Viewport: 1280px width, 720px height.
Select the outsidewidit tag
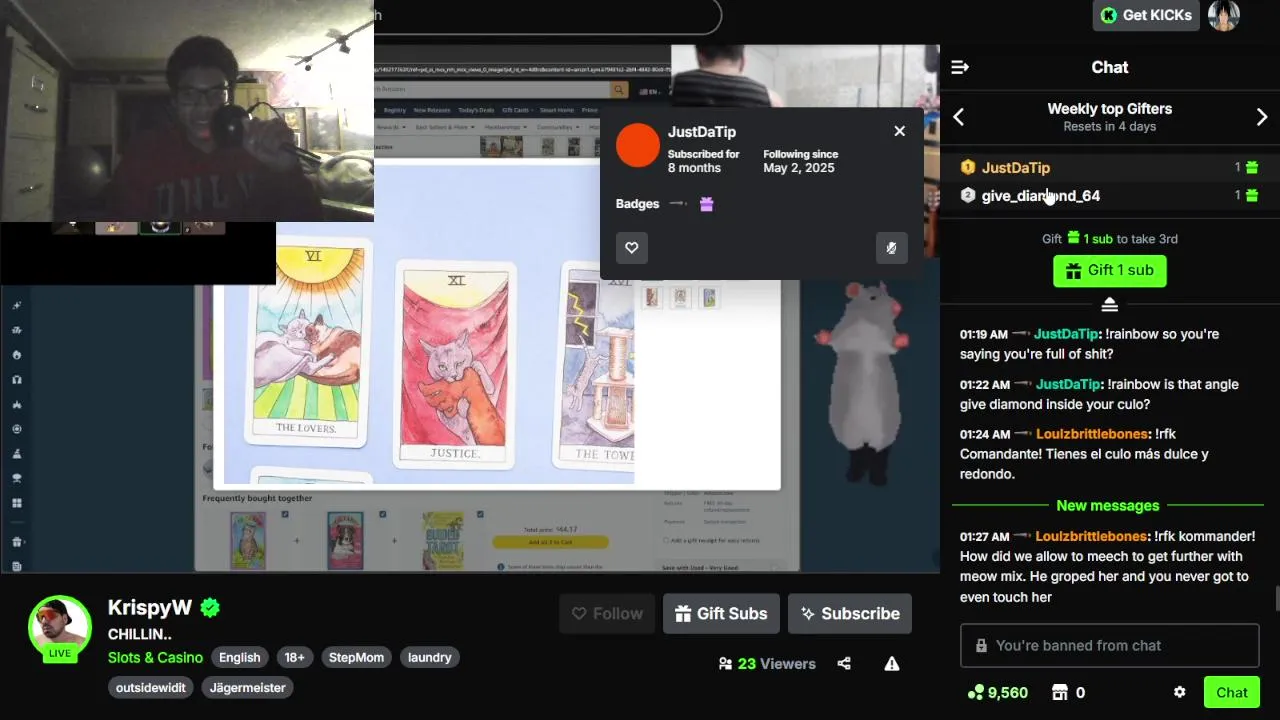pyautogui.click(x=151, y=687)
